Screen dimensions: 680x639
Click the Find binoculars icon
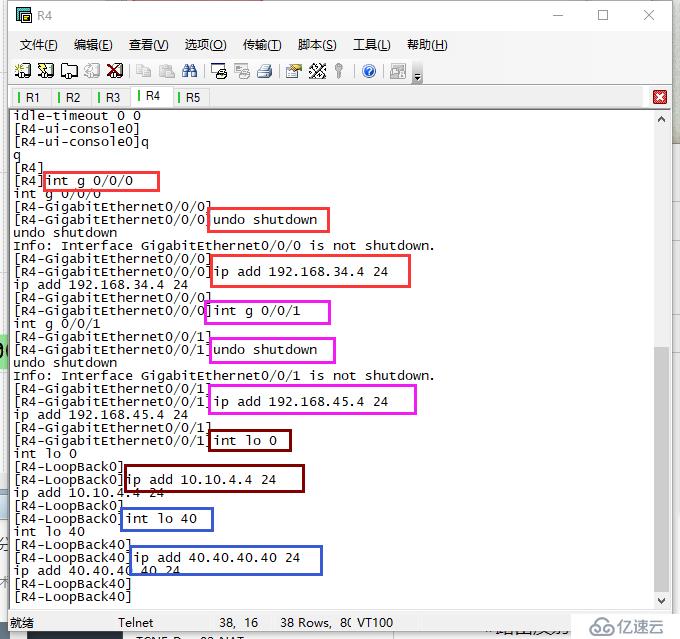click(192, 71)
